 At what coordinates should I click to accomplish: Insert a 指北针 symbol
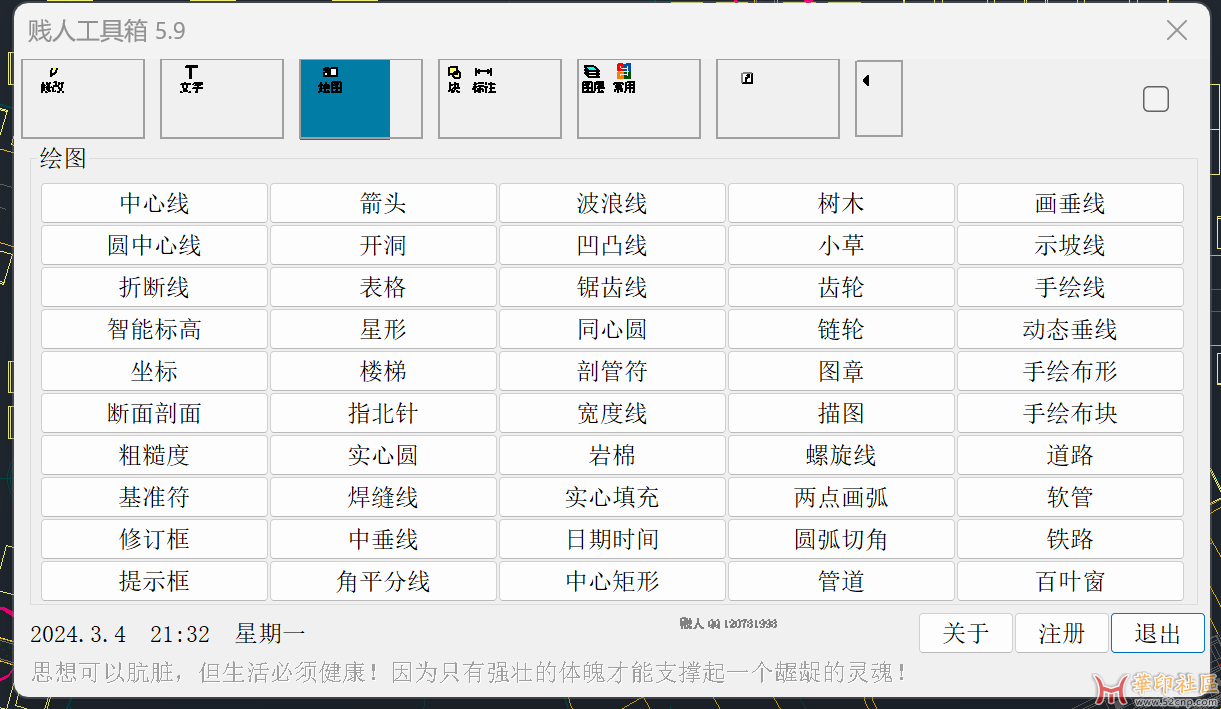pos(383,413)
